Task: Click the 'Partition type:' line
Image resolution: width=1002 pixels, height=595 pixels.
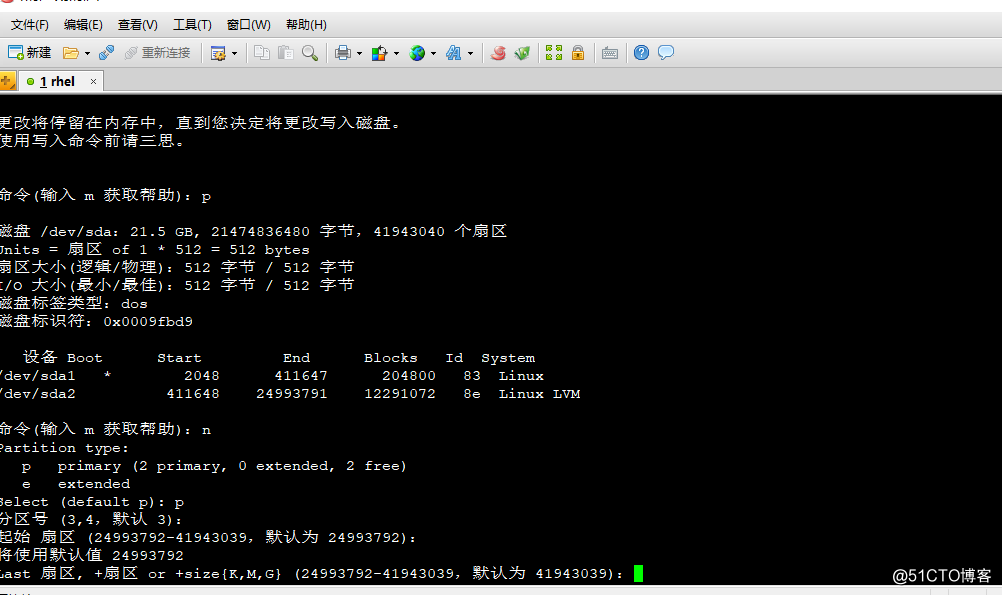Action: [x=64, y=448]
